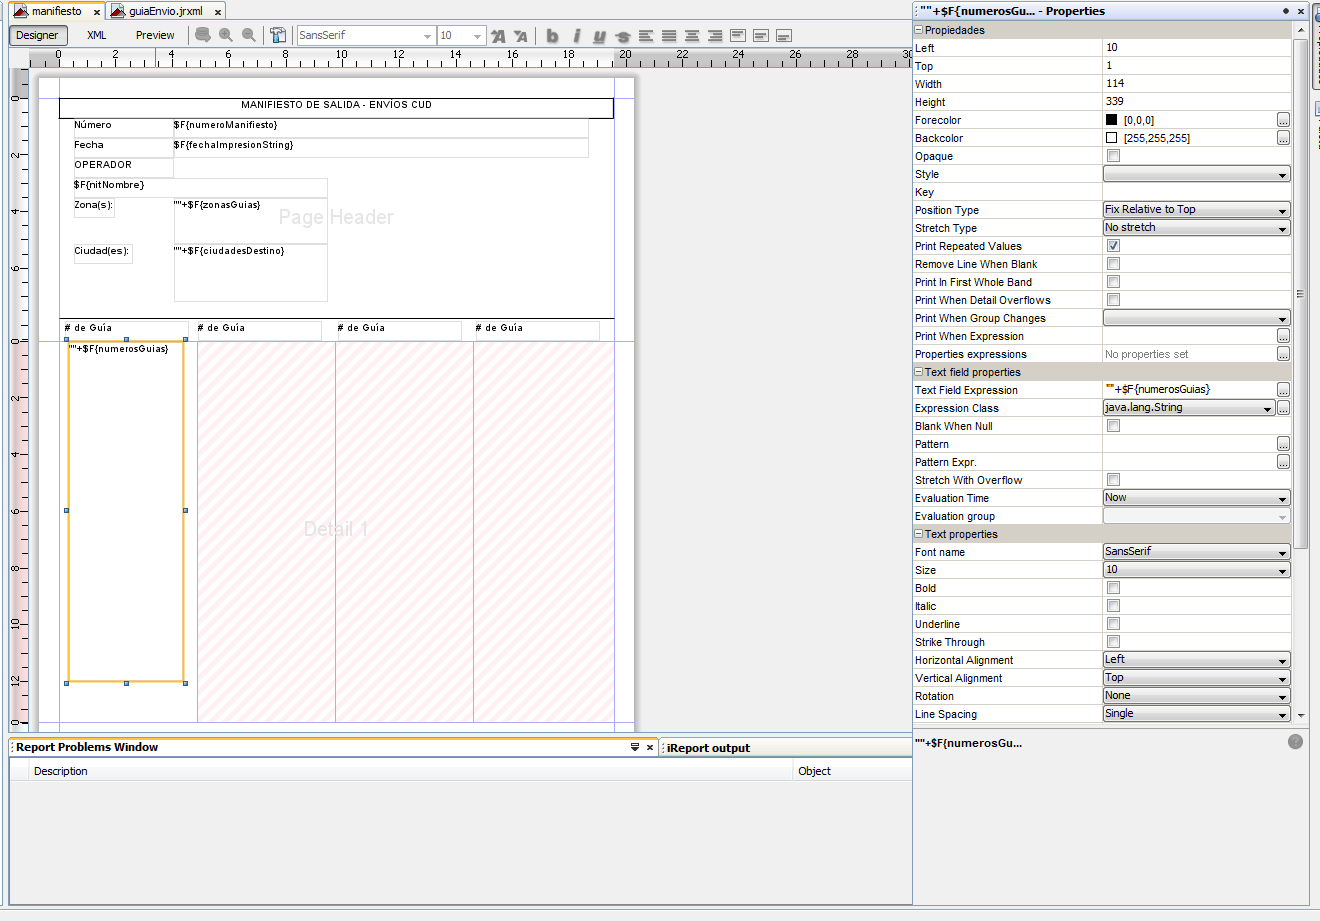Apply strikethrough from the toolbar
1320x921 pixels.
pyautogui.click(x=624, y=36)
